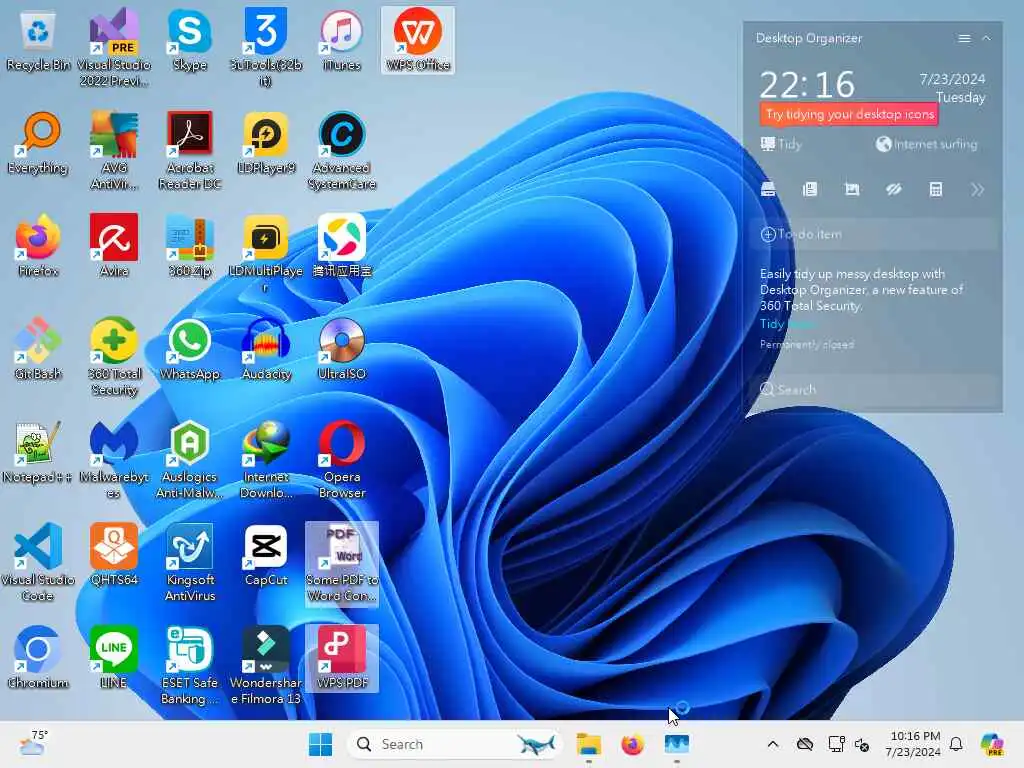Select the Audacity desktop icon
The image size is (1024, 768).
coord(266,349)
